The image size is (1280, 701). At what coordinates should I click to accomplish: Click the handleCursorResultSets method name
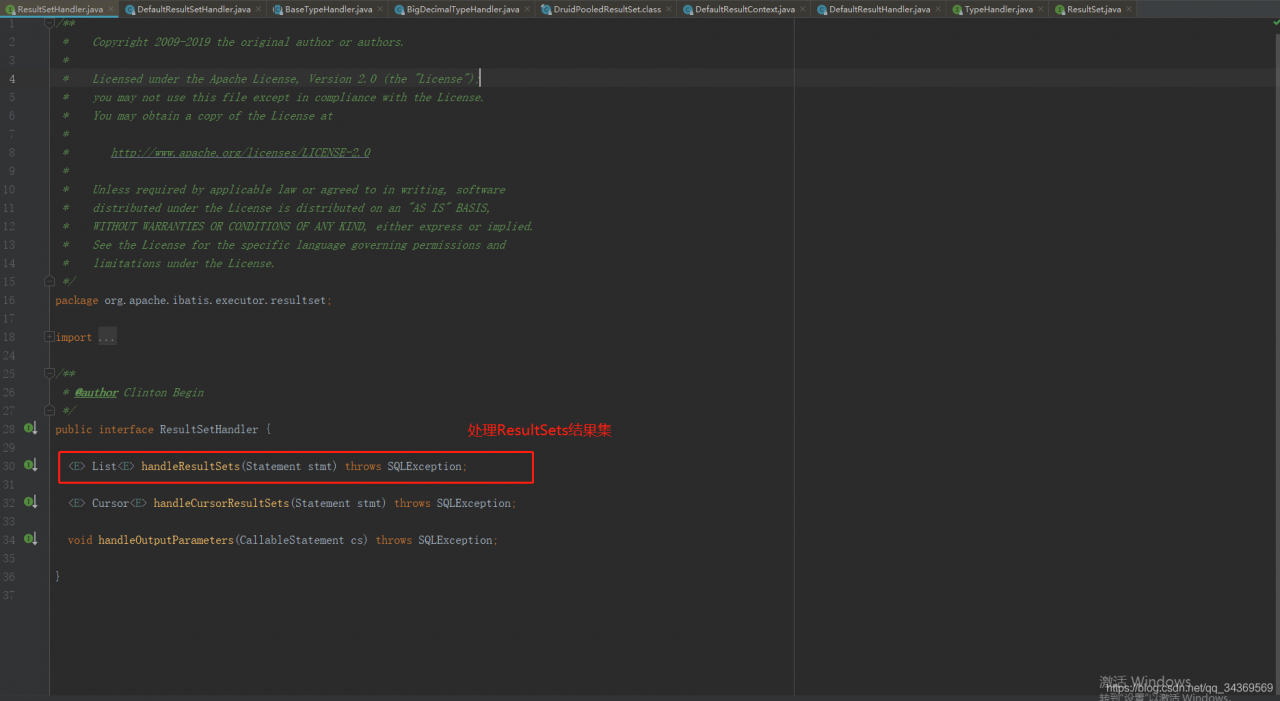(x=221, y=503)
